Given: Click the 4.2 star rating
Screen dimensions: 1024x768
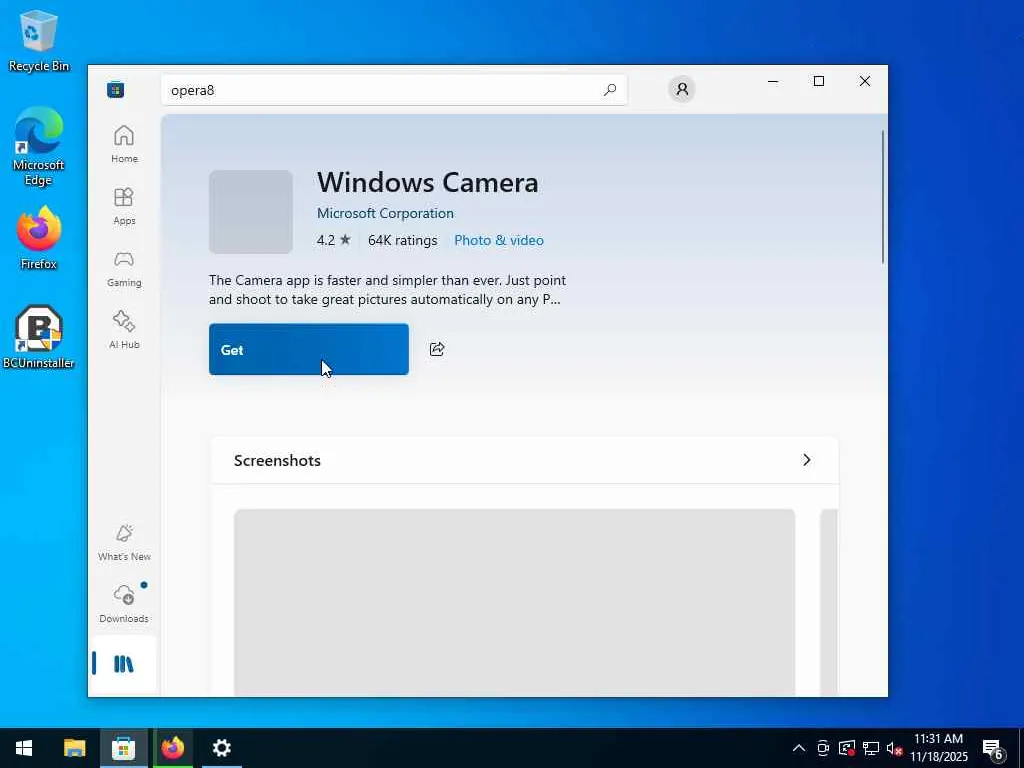Looking at the screenshot, I should [334, 240].
